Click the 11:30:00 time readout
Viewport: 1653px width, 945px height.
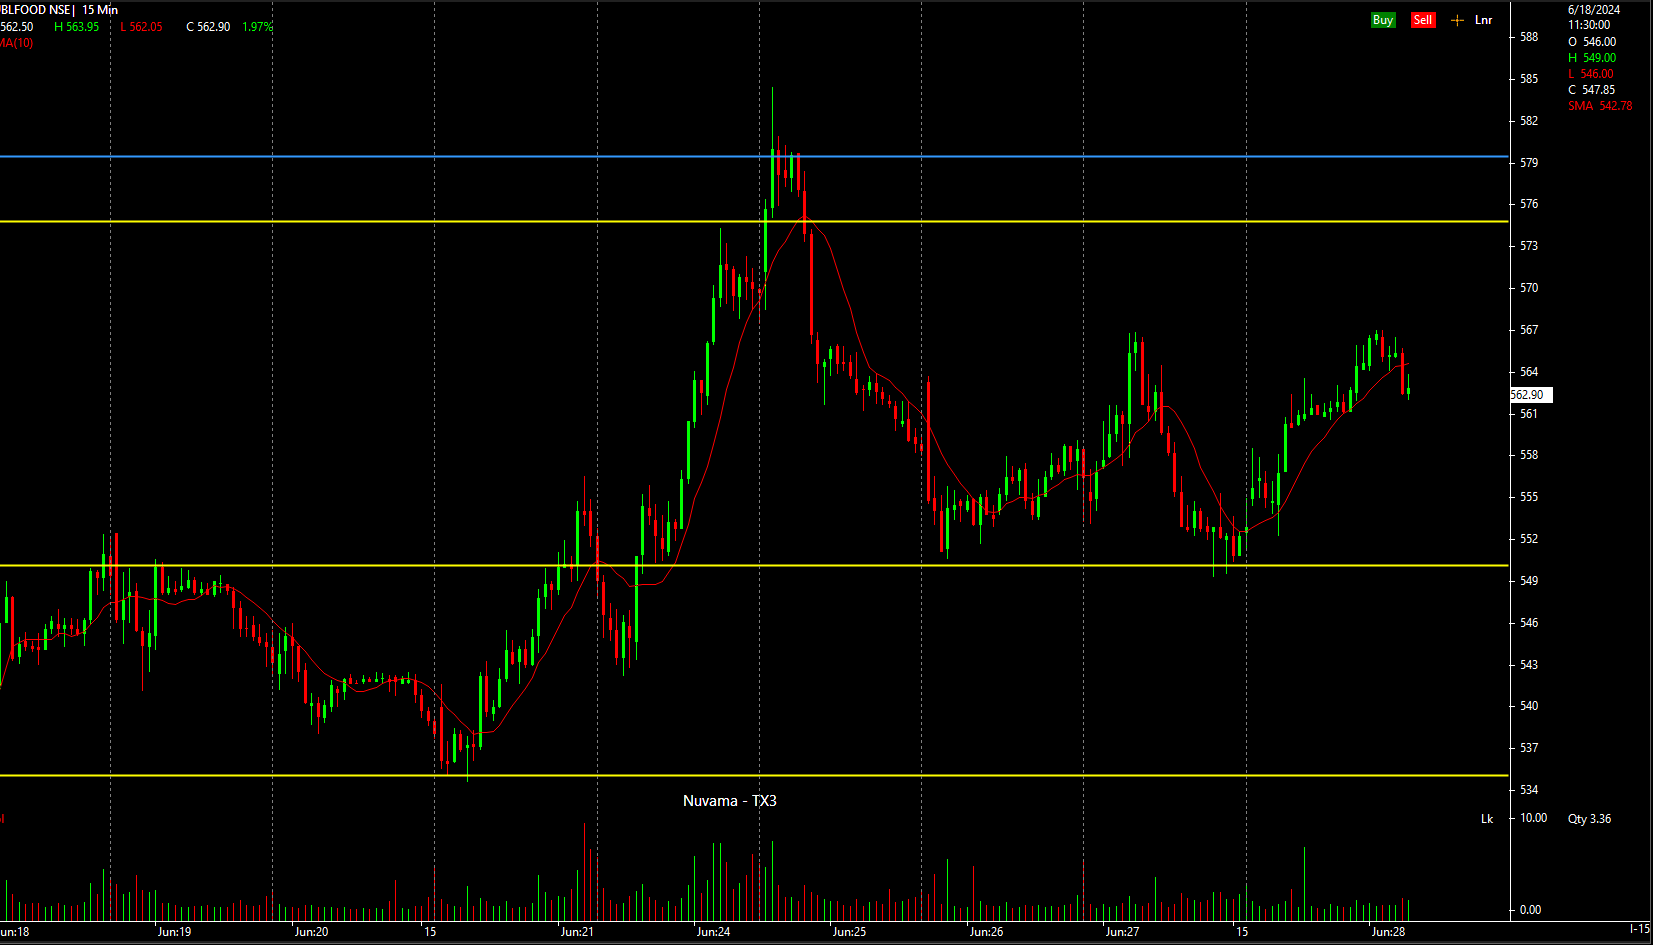1589,25
